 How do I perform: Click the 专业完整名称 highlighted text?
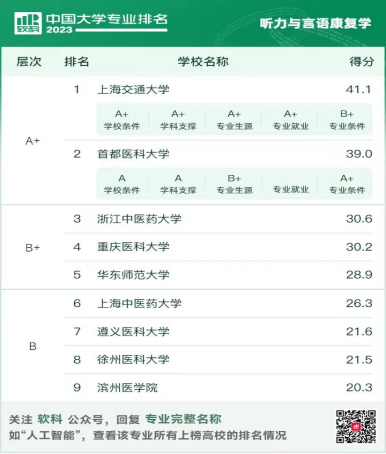coord(183,419)
